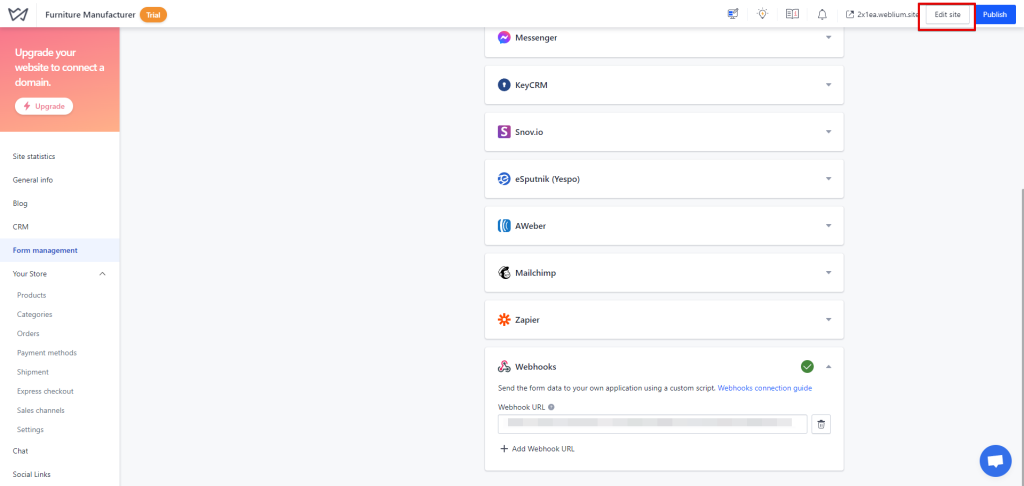Click the green Webhooks connected checkmark

coord(807,366)
